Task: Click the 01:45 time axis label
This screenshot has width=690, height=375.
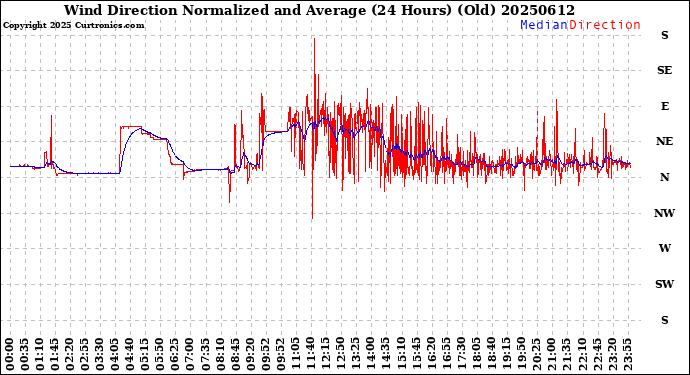Action: point(55,354)
